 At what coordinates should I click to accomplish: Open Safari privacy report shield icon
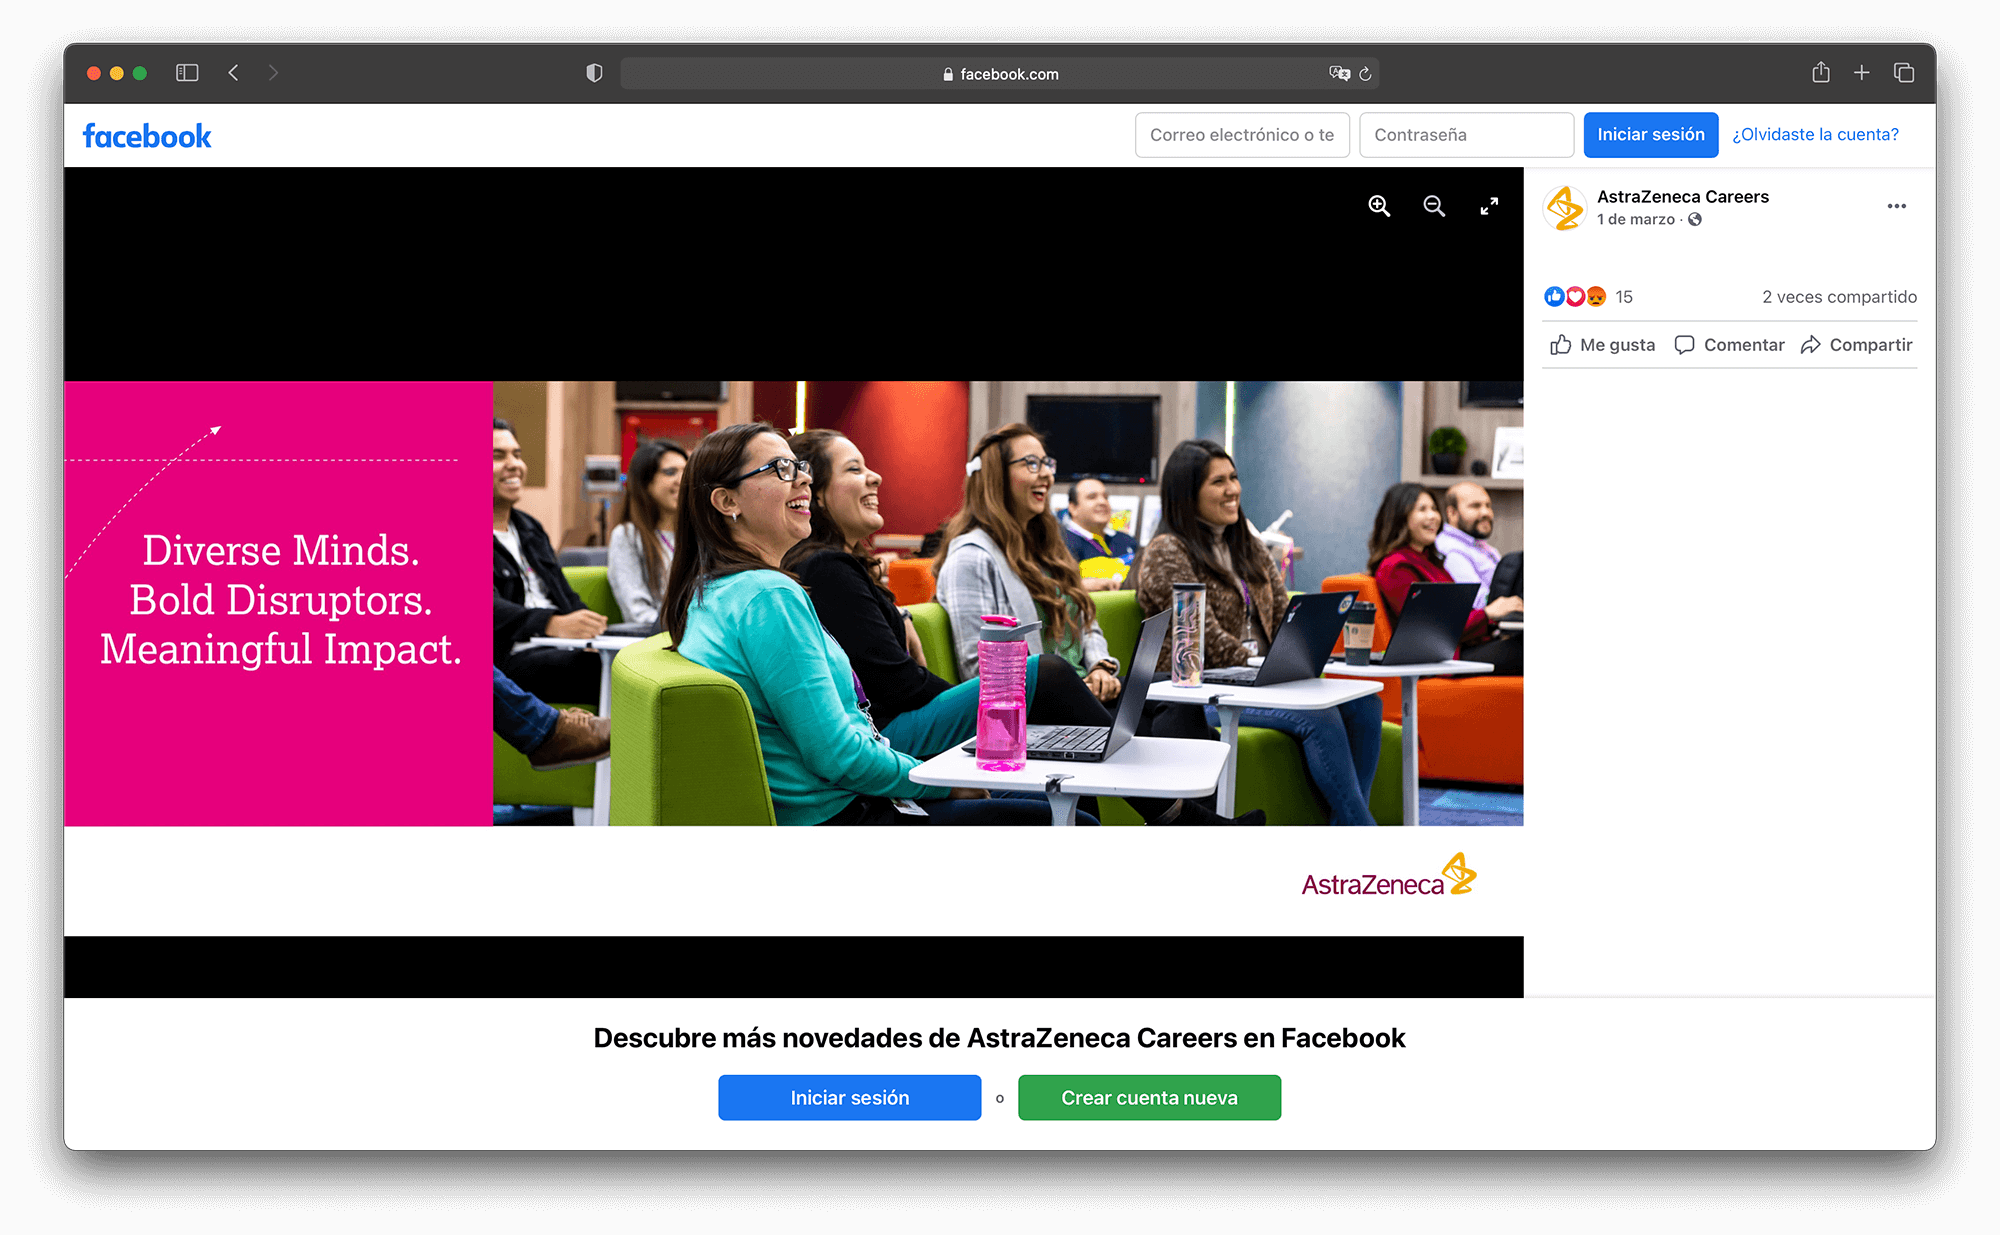pyautogui.click(x=594, y=73)
